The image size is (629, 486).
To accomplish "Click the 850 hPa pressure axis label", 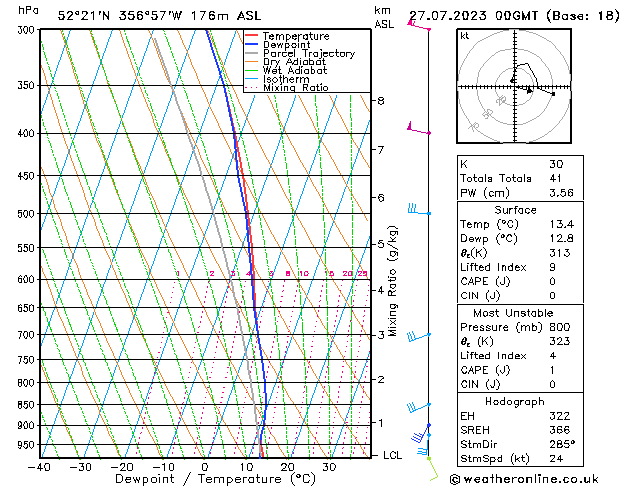I will (x=28, y=405).
